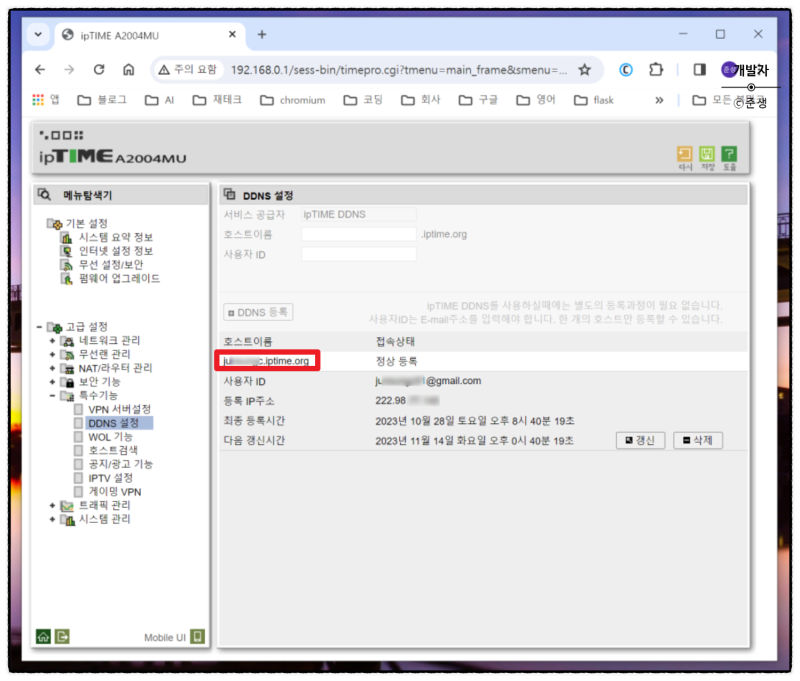
Task: Click the Chrome extensions puzzle icon
Action: pos(655,71)
